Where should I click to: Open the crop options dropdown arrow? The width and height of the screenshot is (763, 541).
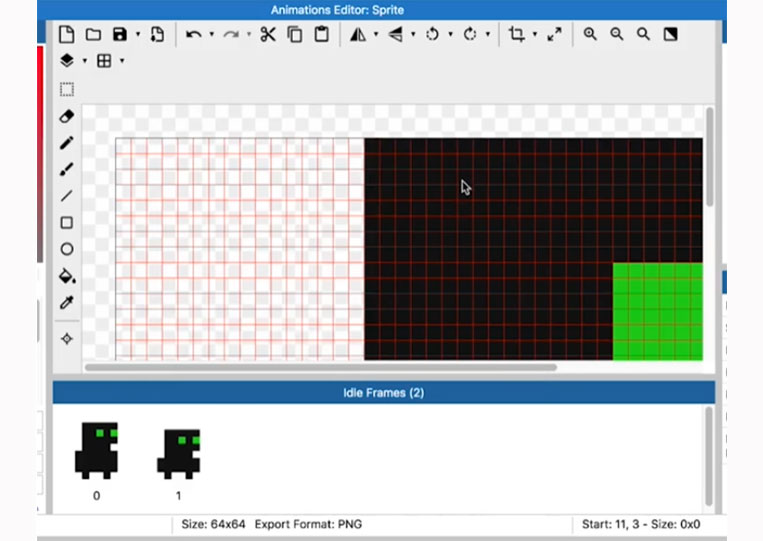click(535, 35)
